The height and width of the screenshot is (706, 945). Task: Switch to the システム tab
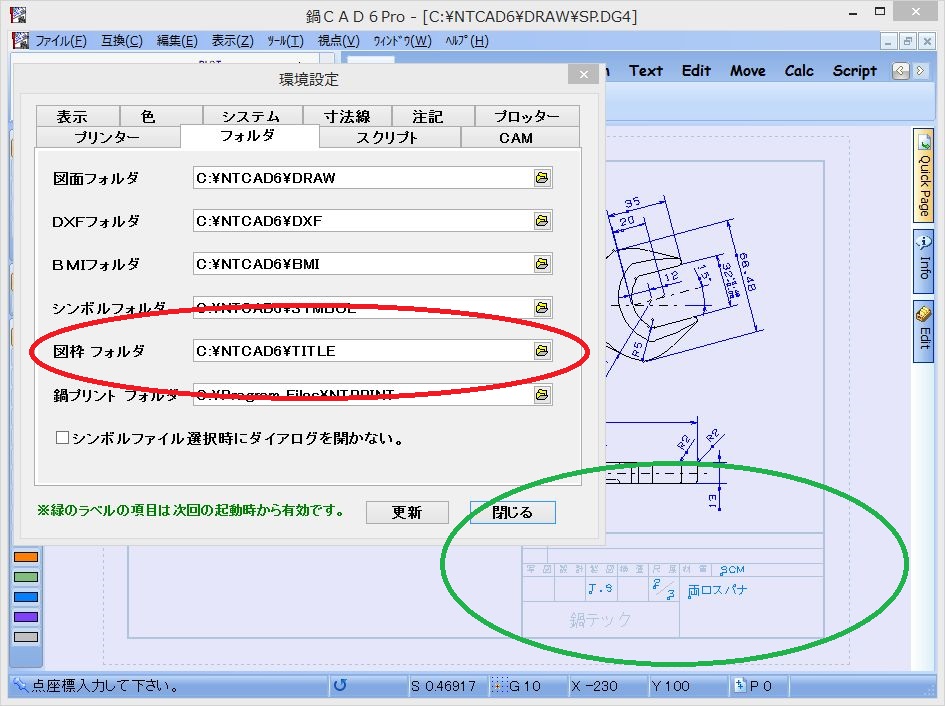[x=253, y=116]
